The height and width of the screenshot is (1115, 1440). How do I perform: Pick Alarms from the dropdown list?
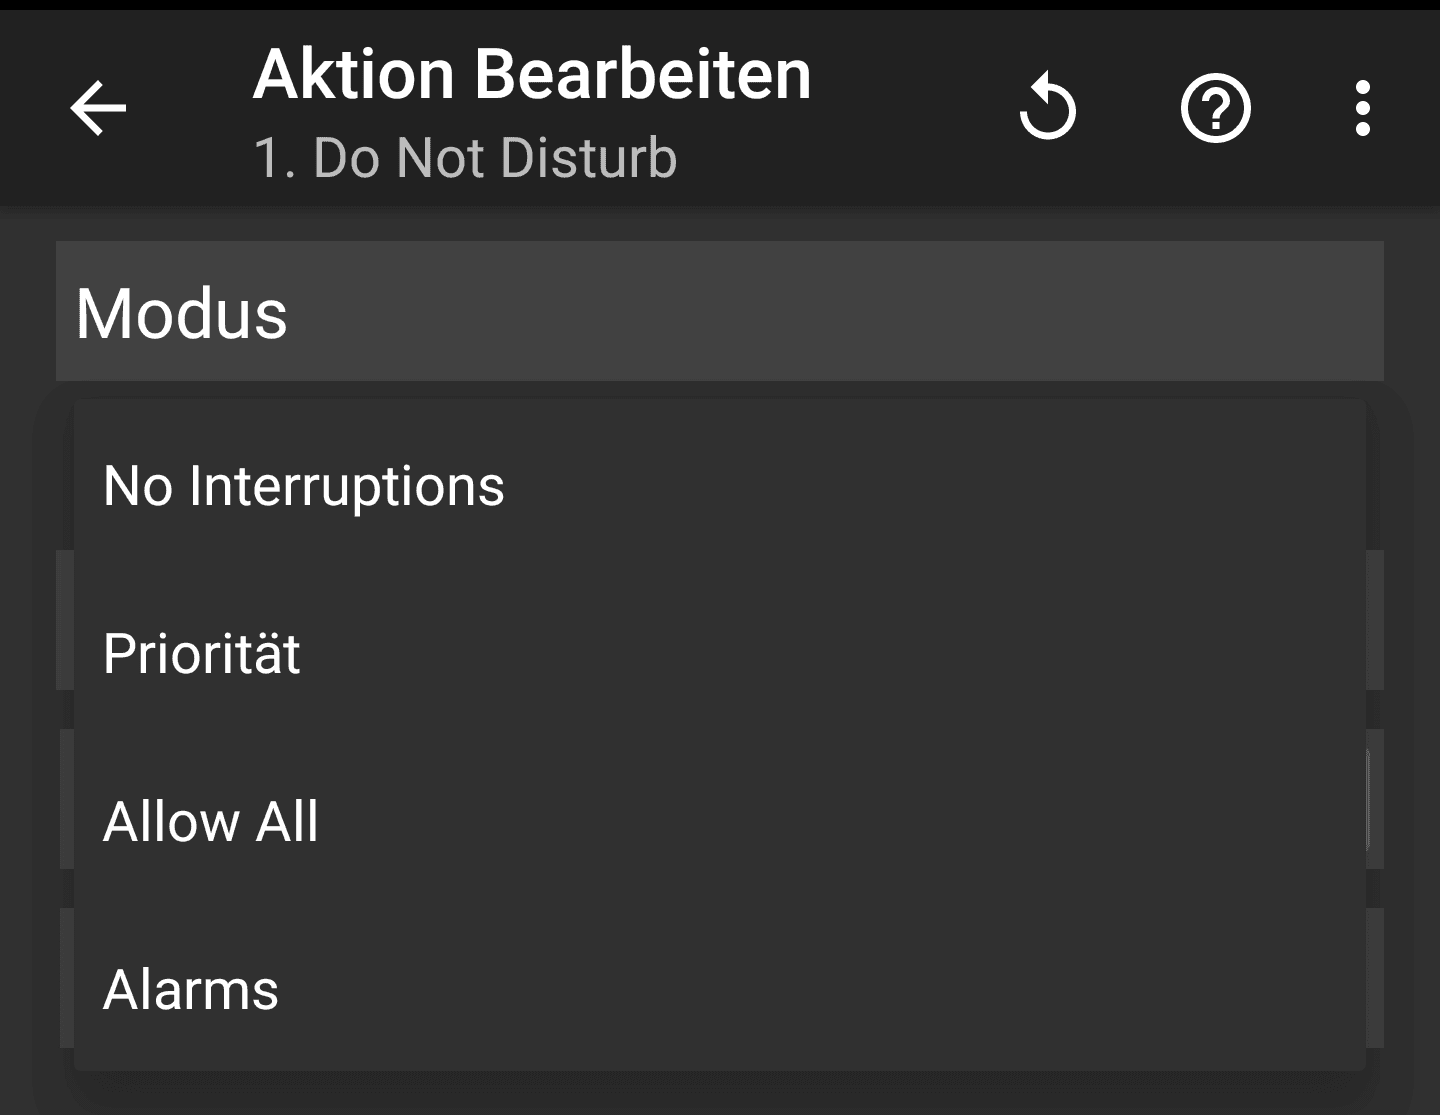pos(720,990)
